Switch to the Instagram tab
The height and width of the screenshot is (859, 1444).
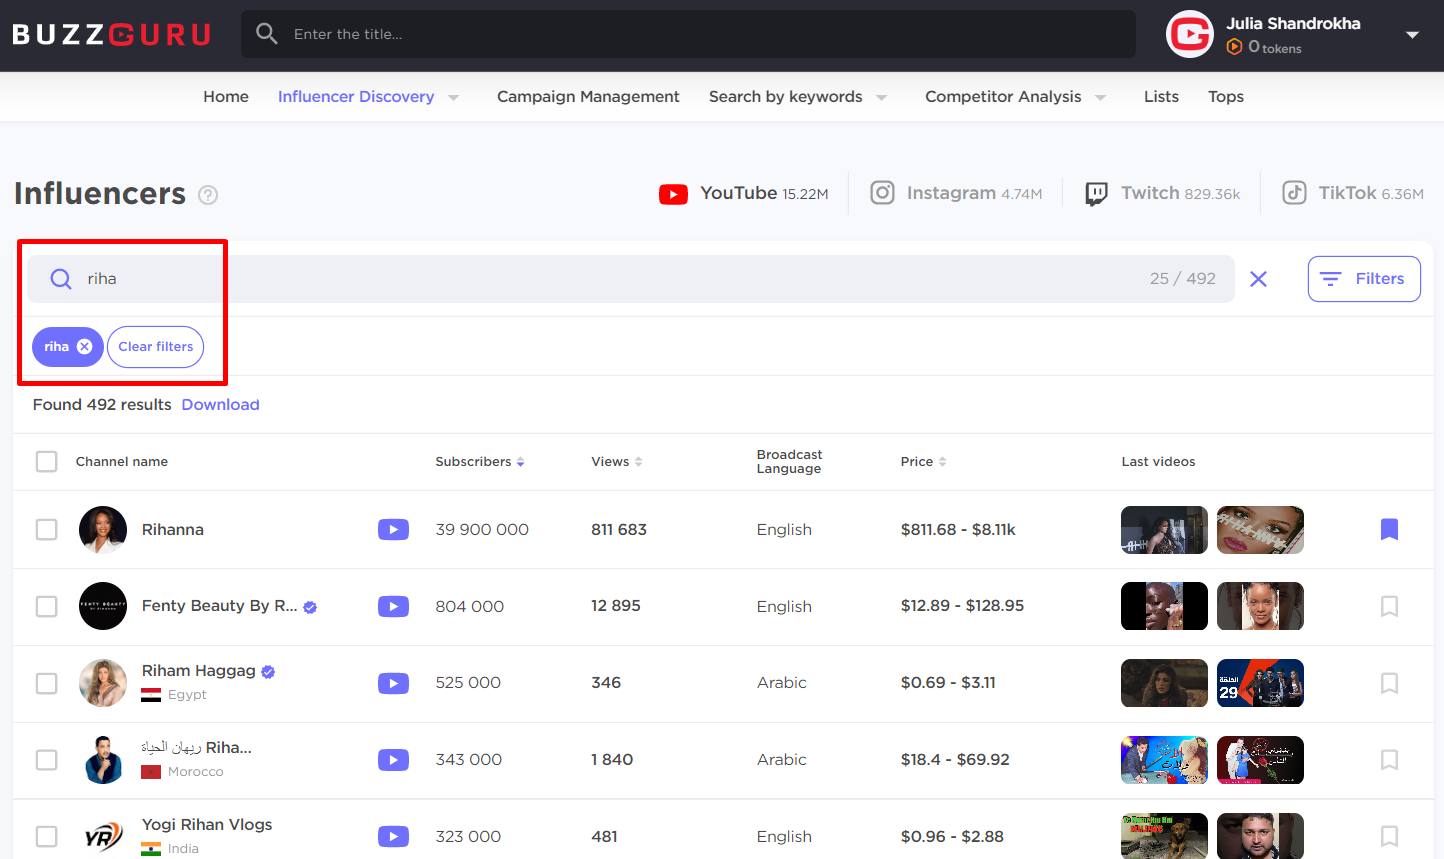click(956, 193)
